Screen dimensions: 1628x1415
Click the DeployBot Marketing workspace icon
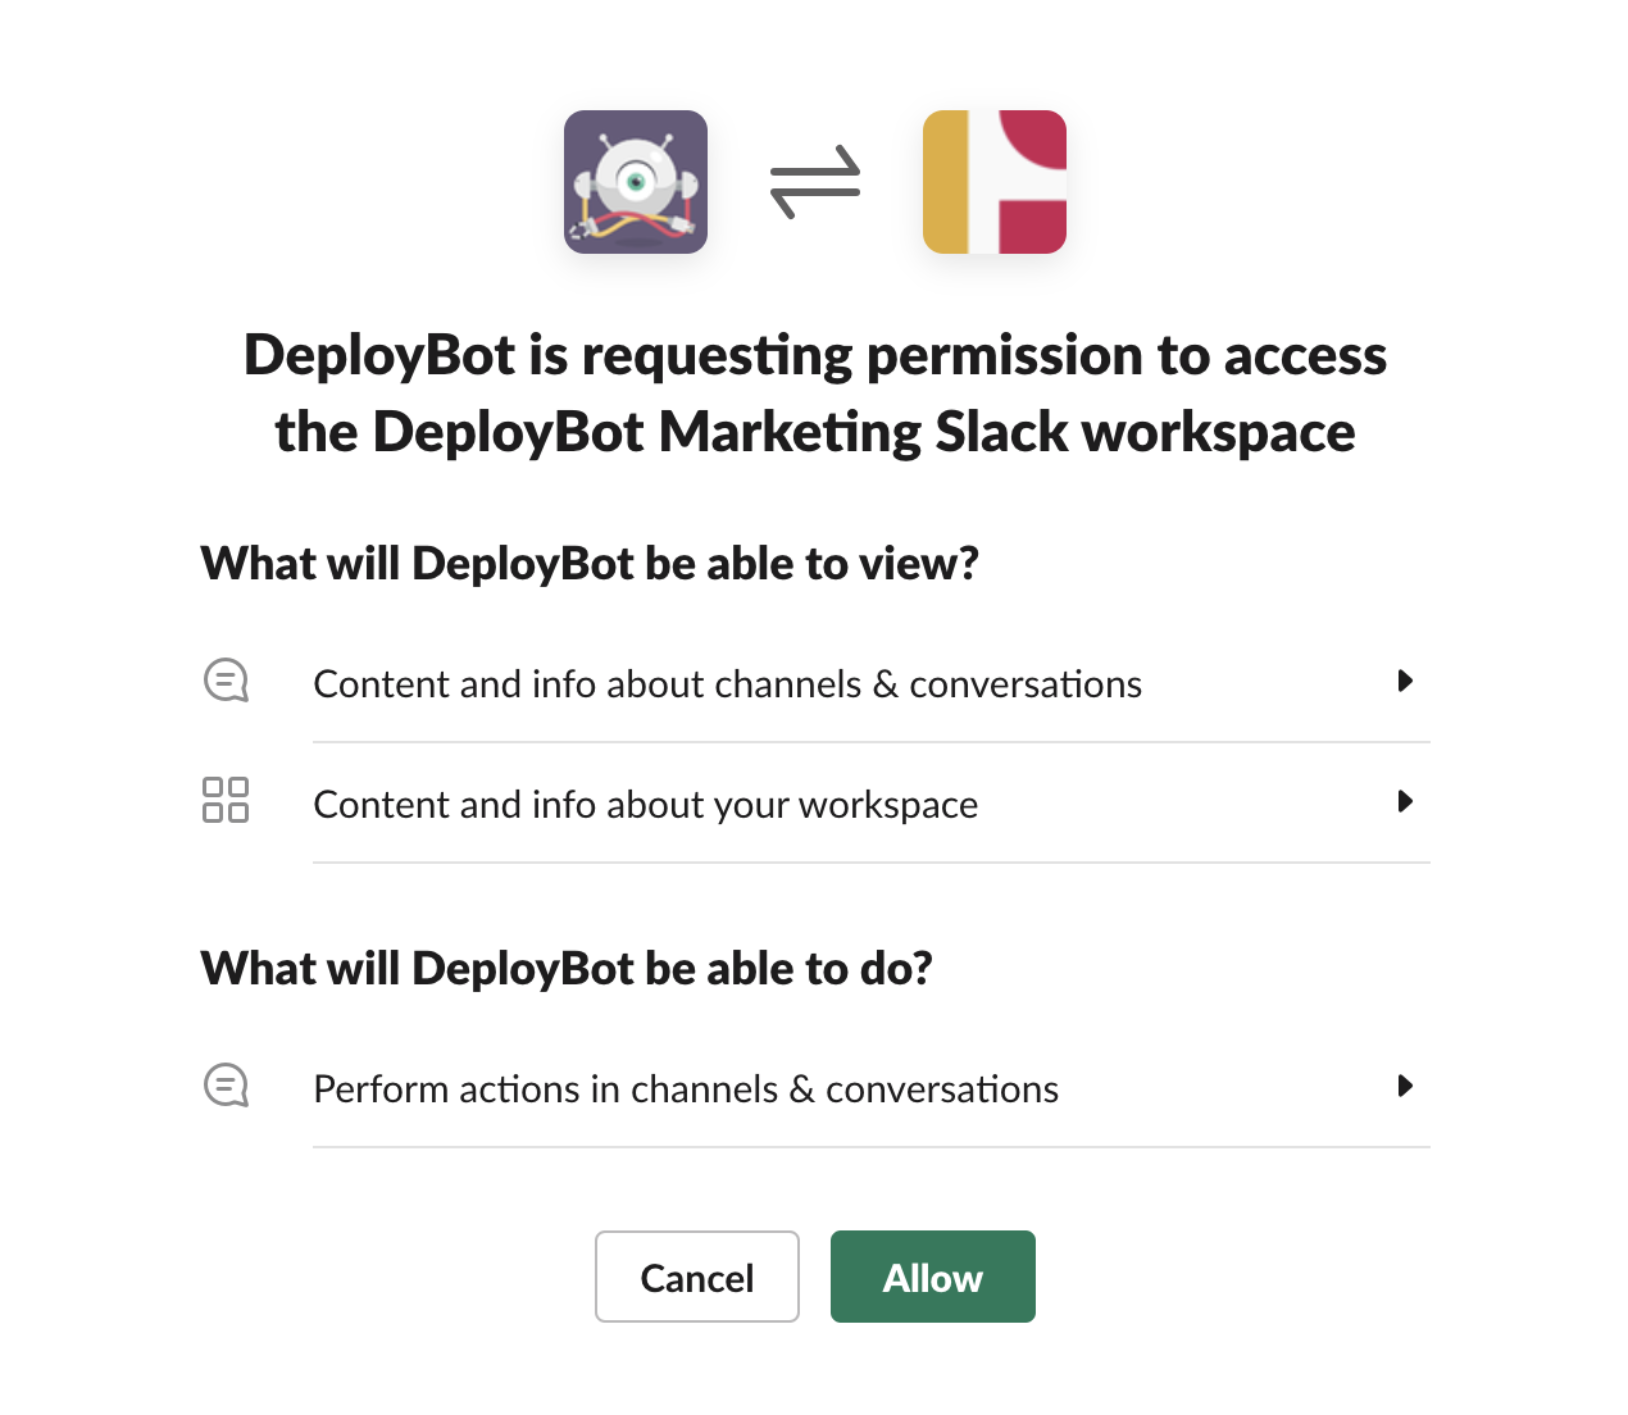click(995, 183)
